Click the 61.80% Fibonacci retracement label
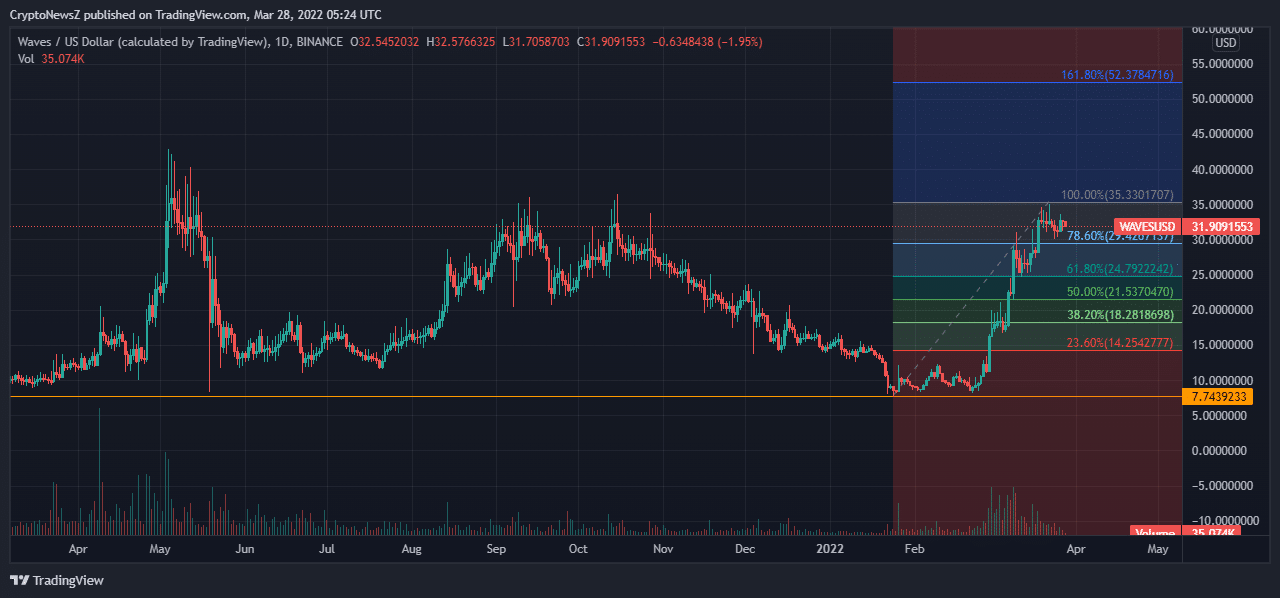 pos(1119,269)
